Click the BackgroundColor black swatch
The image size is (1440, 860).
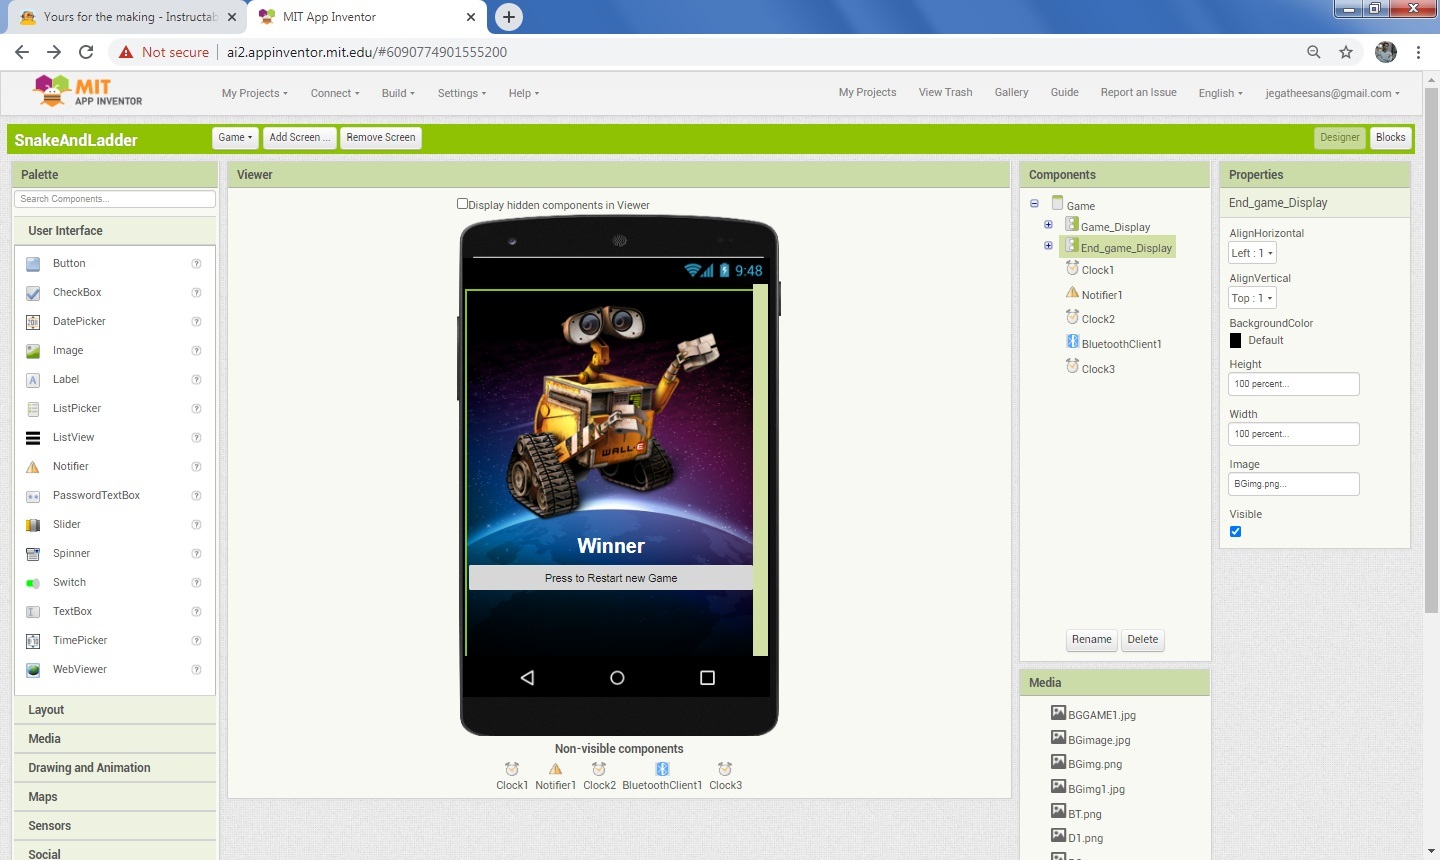1235,341
